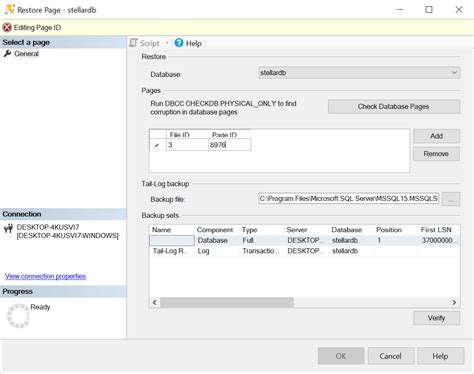Click the pencil edit marker in page row
The height and width of the screenshot is (374, 474).
click(157, 145)
